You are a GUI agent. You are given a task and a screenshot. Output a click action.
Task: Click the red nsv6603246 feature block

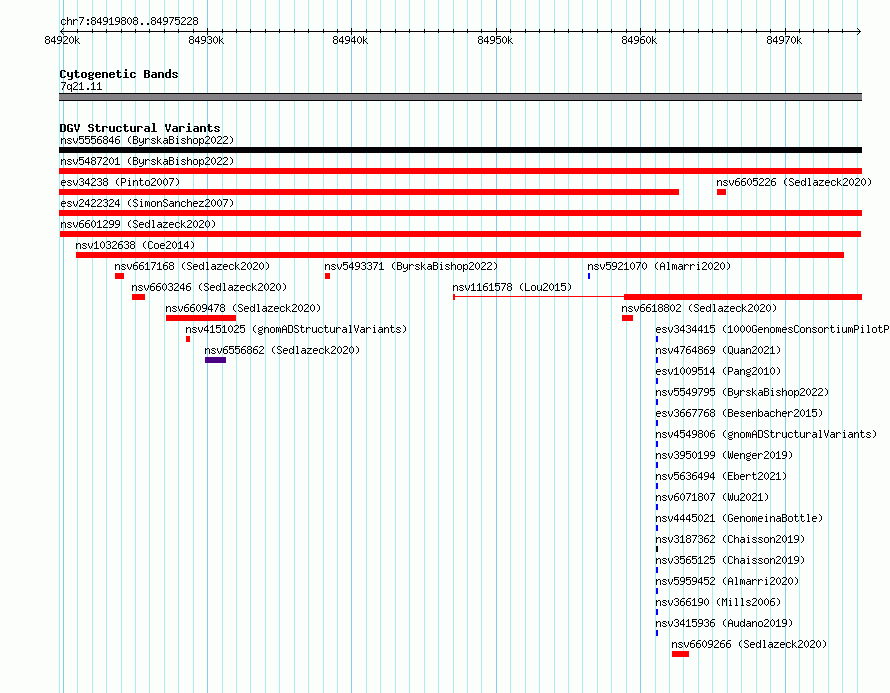click(138, 297)
